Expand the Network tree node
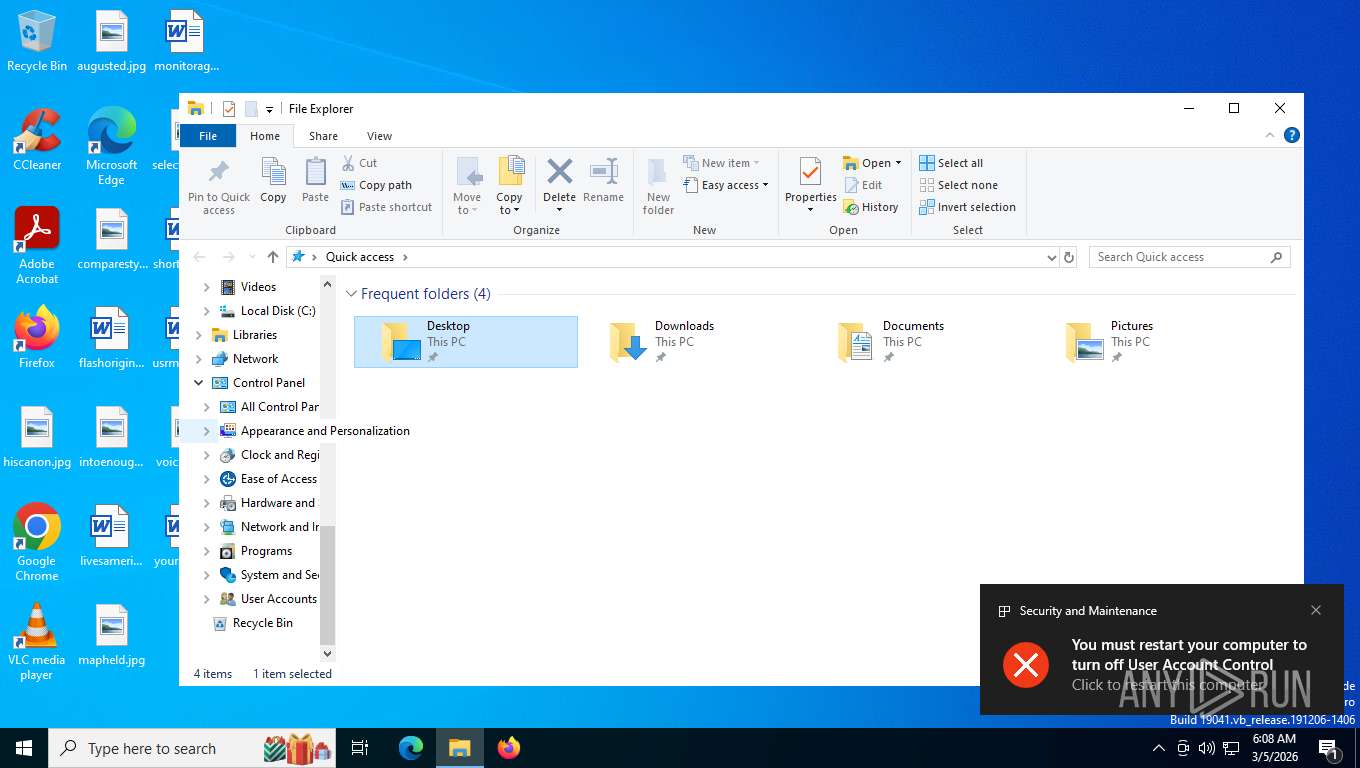The image size is (1360, 768). (x=198, y=359)
